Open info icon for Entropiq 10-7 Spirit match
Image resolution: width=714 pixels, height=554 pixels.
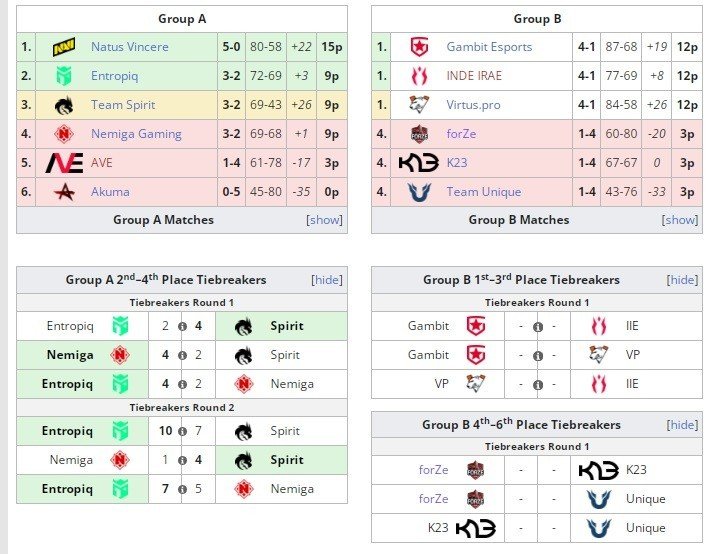pyautogui.click(x=182, y=431)
